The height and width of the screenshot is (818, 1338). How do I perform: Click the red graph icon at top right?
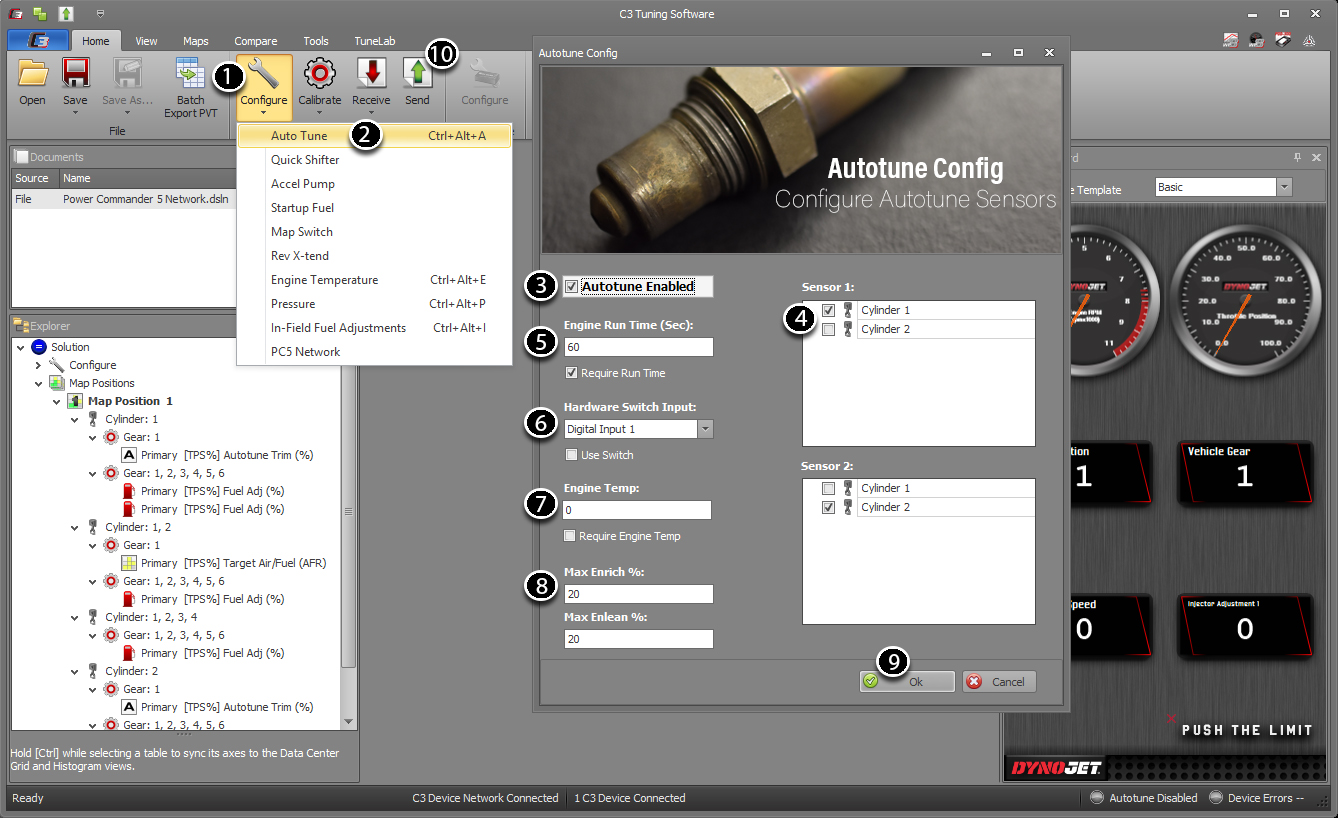click(1232, 41)
